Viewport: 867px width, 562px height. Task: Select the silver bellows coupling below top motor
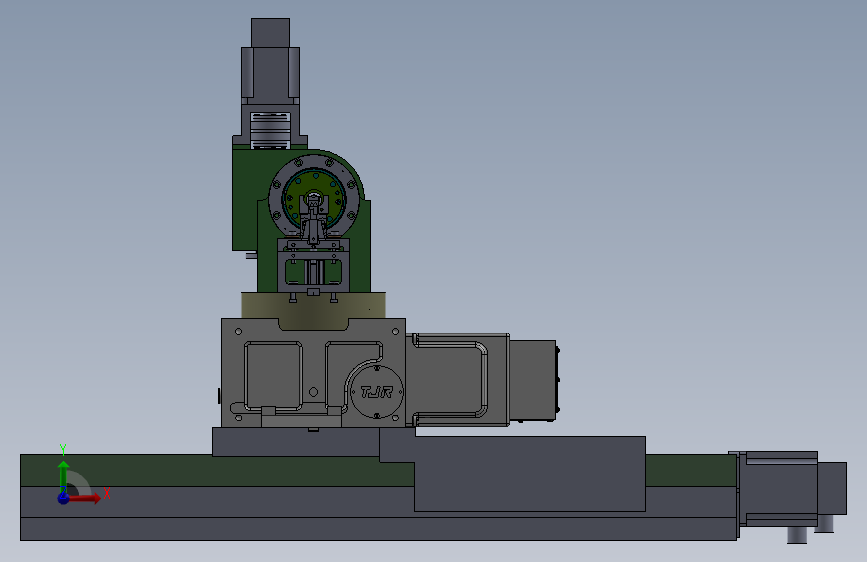click(270, 131)
